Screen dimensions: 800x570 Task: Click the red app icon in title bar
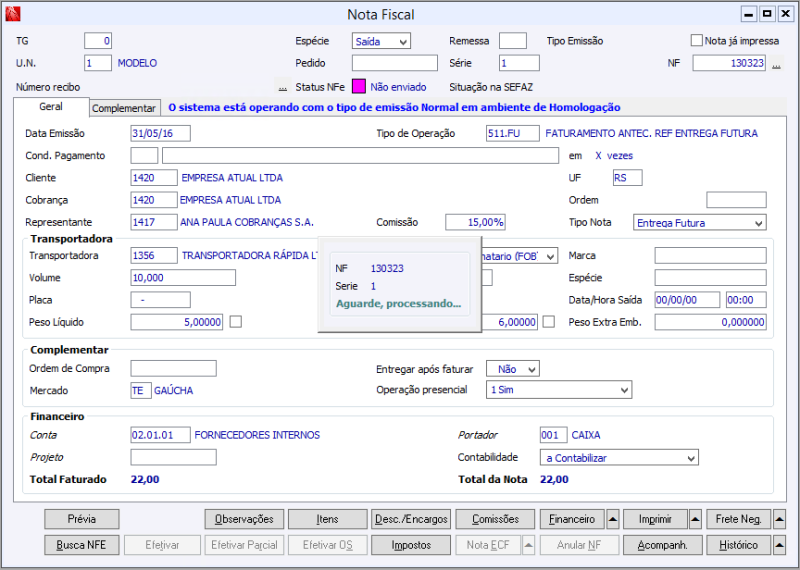click(11, 14)
